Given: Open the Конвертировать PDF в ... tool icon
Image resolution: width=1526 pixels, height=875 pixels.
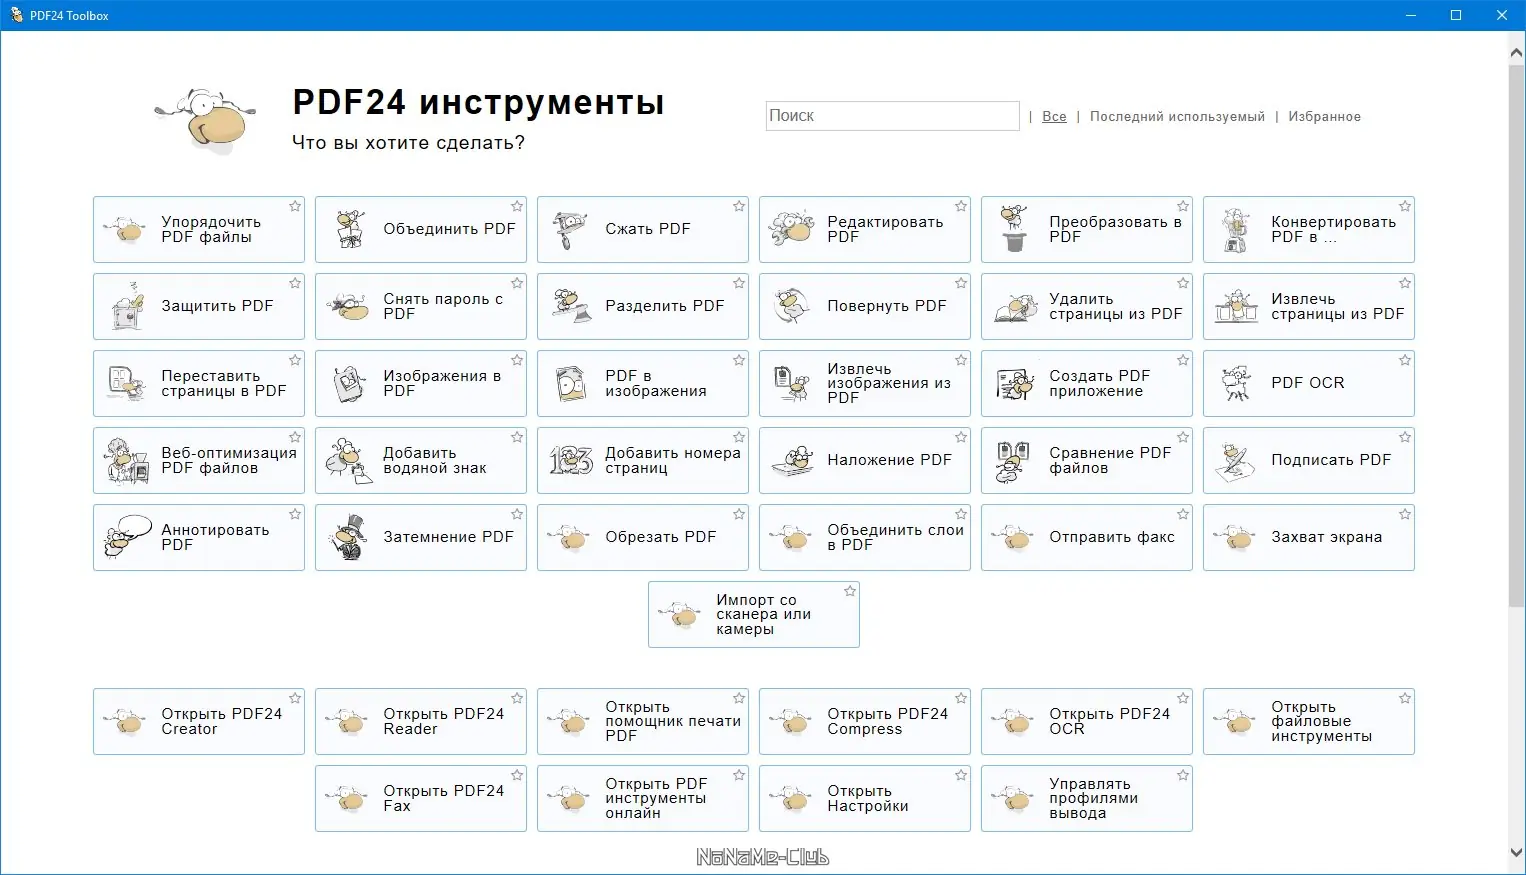Looking at the screenshot, I should pos(1236,230).
